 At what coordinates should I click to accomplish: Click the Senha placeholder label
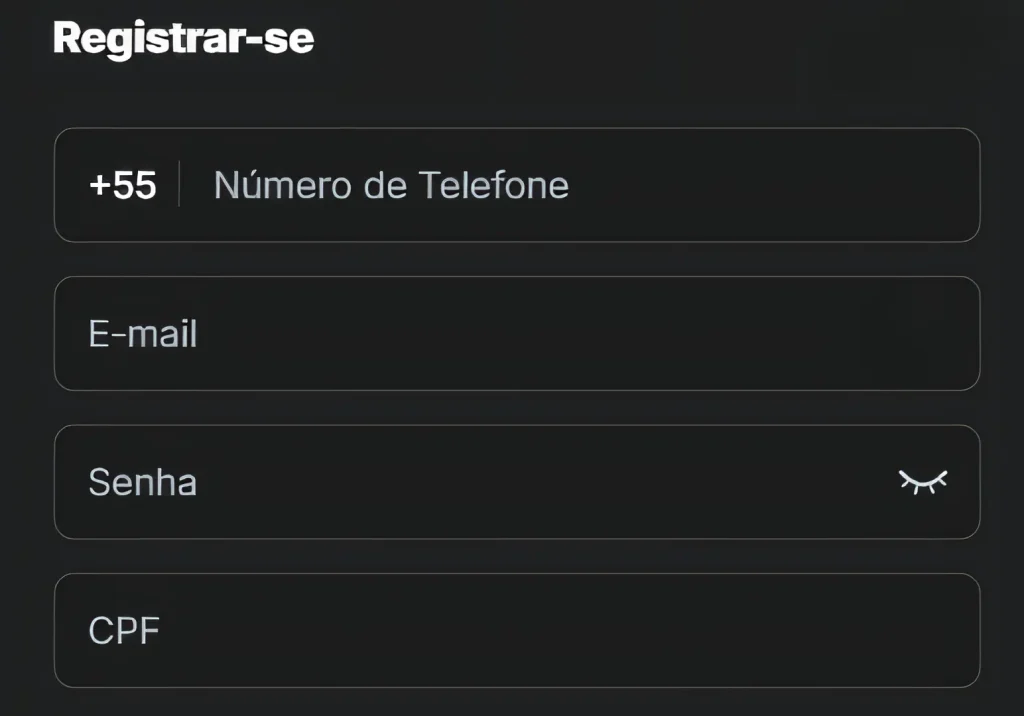coord(143,482)
